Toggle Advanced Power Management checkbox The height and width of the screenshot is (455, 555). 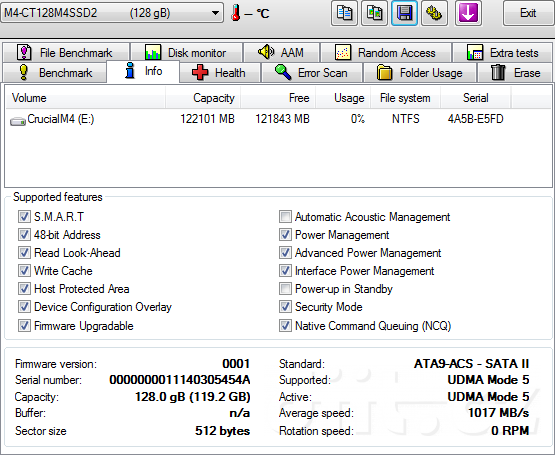285,252
